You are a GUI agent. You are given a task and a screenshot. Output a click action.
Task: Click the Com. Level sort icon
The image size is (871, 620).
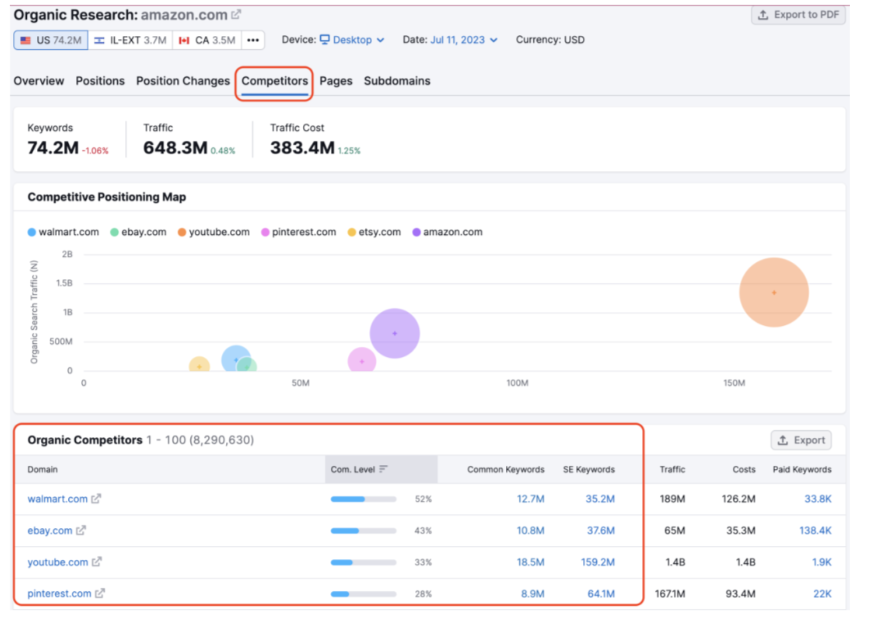pos(383,469)
